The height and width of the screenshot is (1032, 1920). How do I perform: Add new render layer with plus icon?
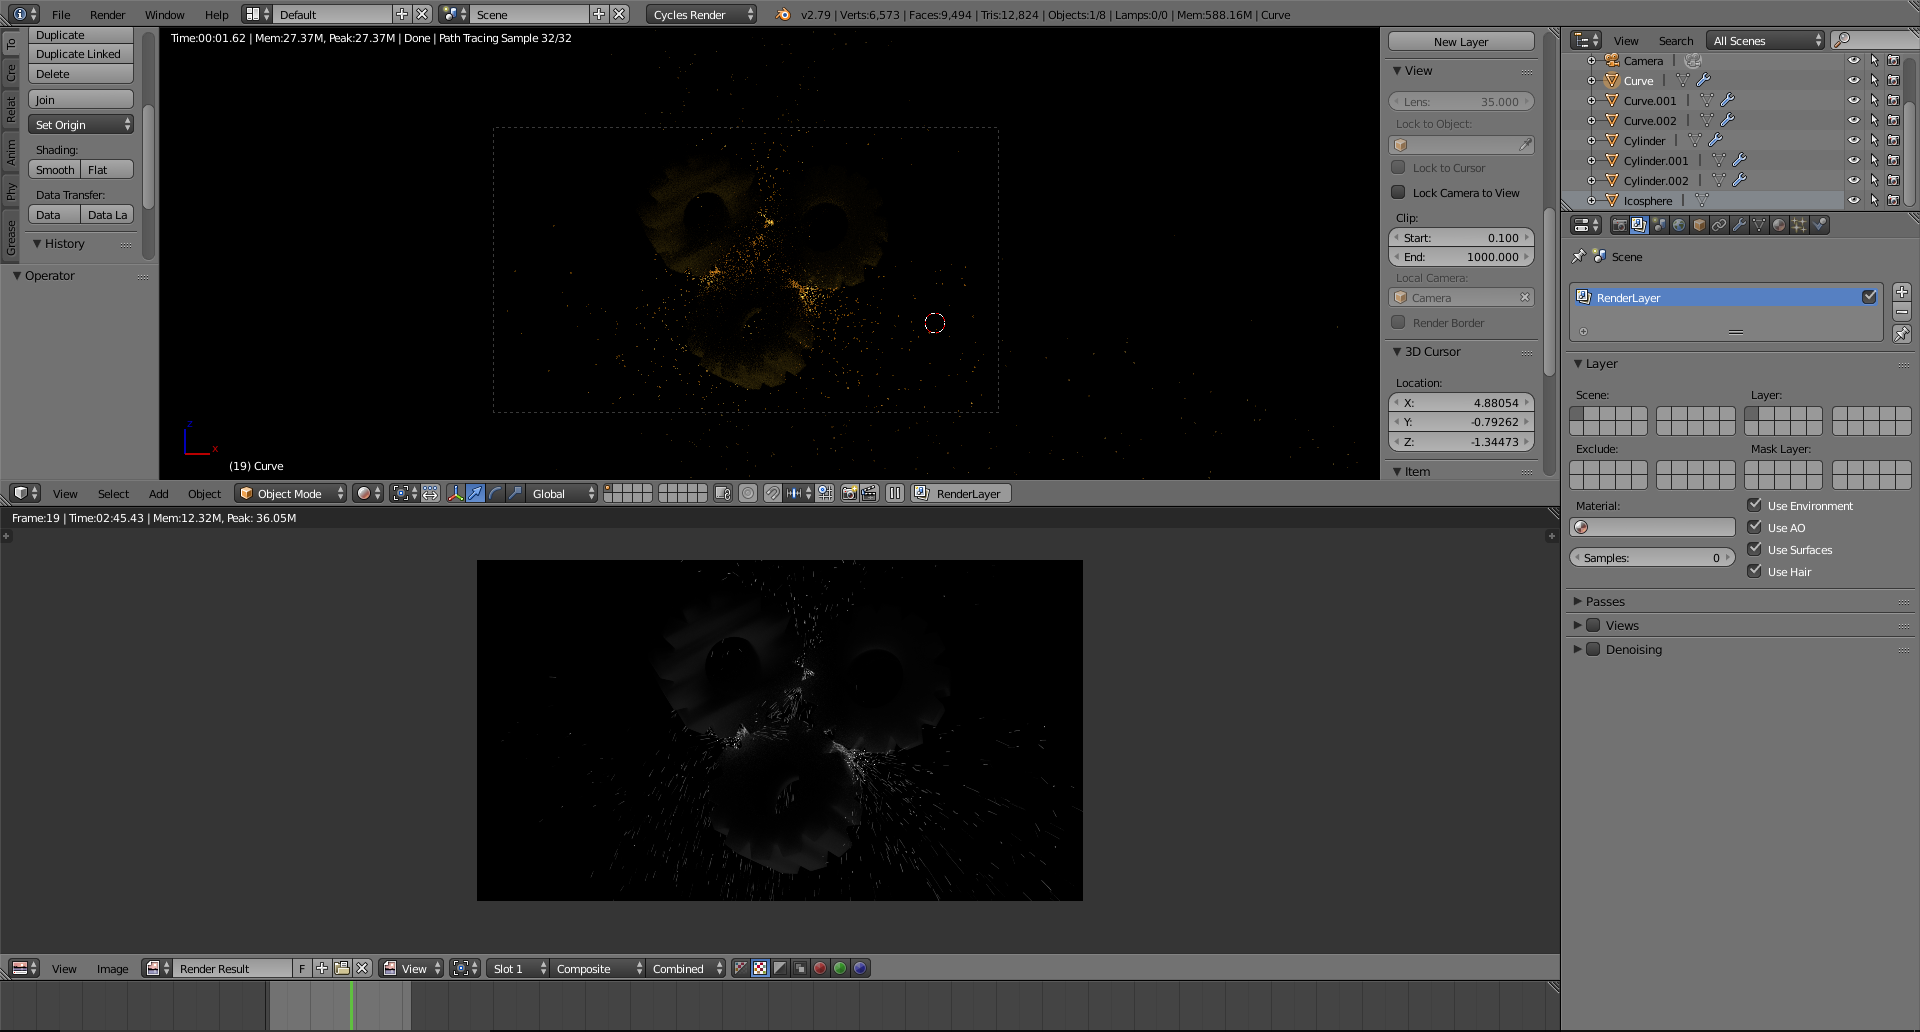pyautogui.click(x=1902, y=292)
